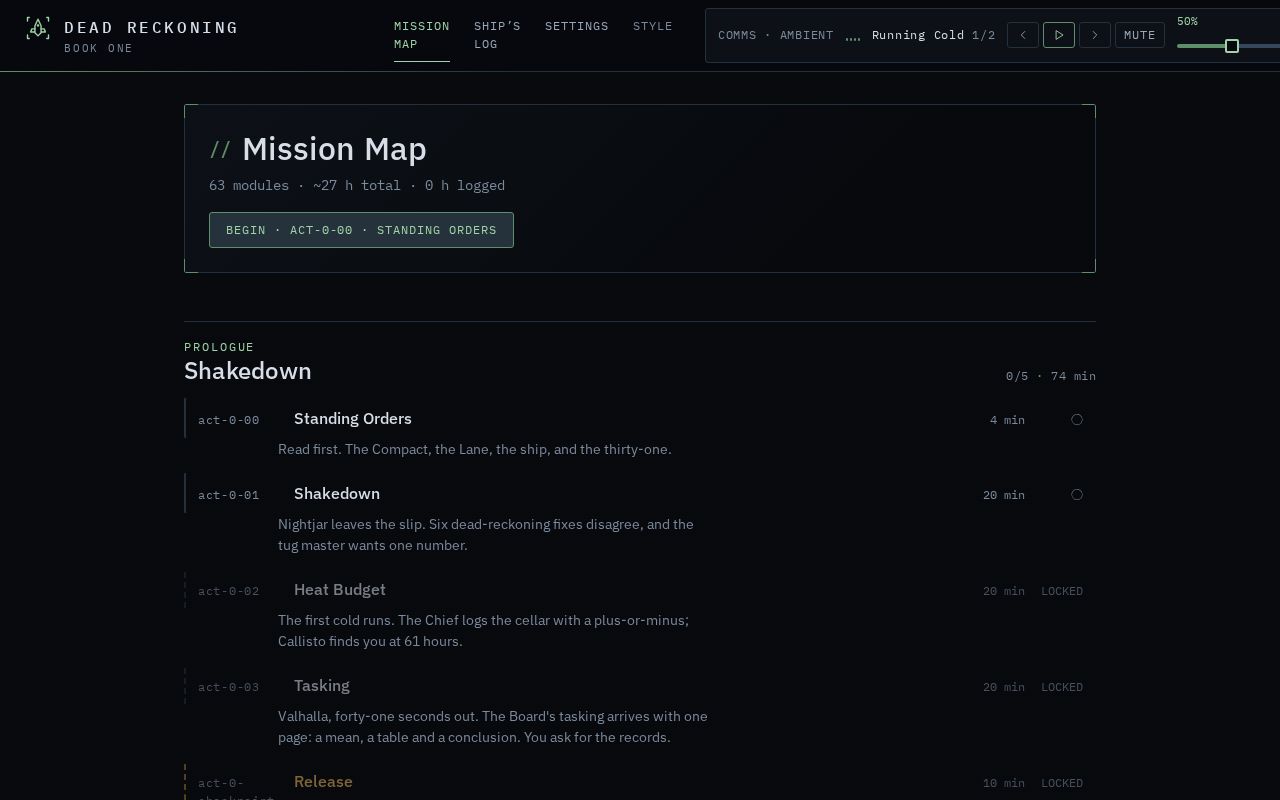The width and height of the screenshot is (1280, 800).
Task: Click the Dead Reckoning ship logo icon
Action: tap(38, 28)
